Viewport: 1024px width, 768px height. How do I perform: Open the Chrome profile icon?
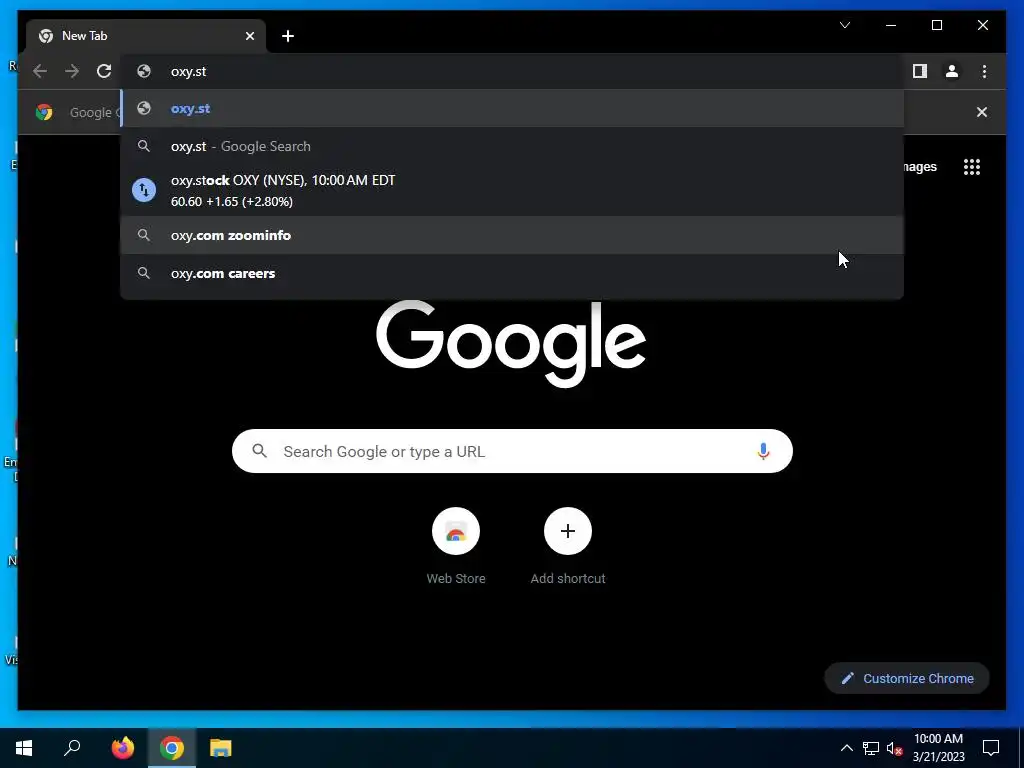coord(952,71)
